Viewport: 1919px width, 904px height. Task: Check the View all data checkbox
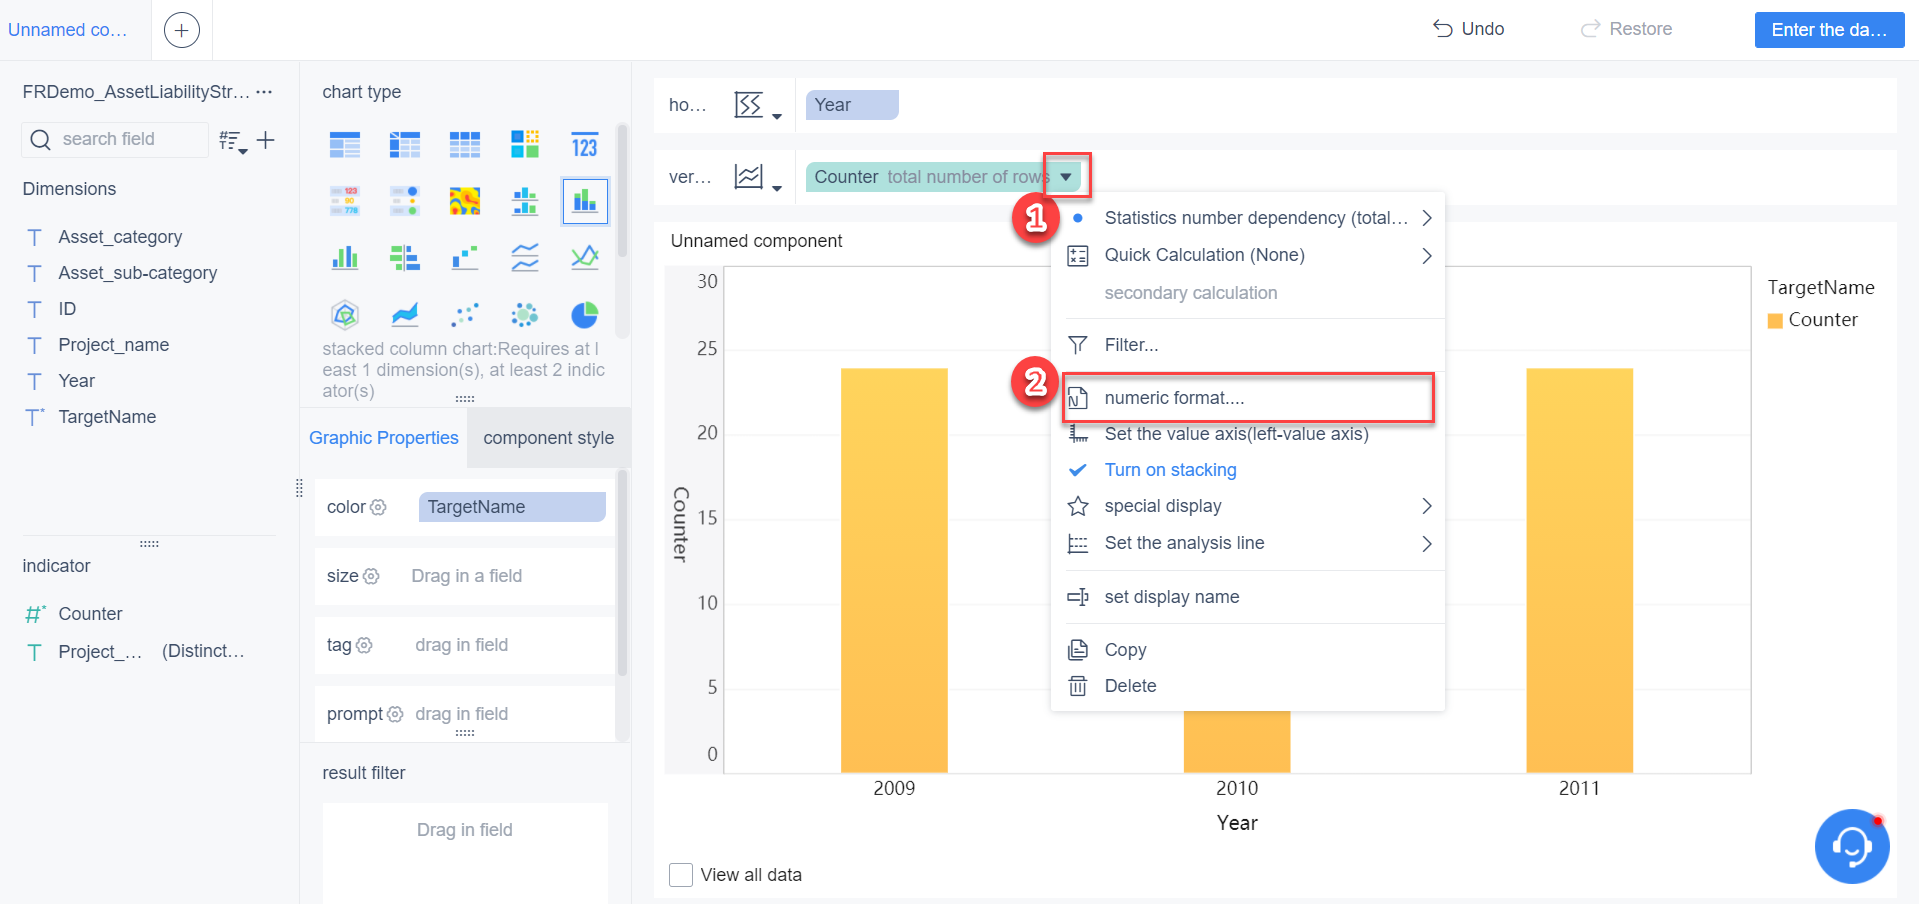pos(681,875)
